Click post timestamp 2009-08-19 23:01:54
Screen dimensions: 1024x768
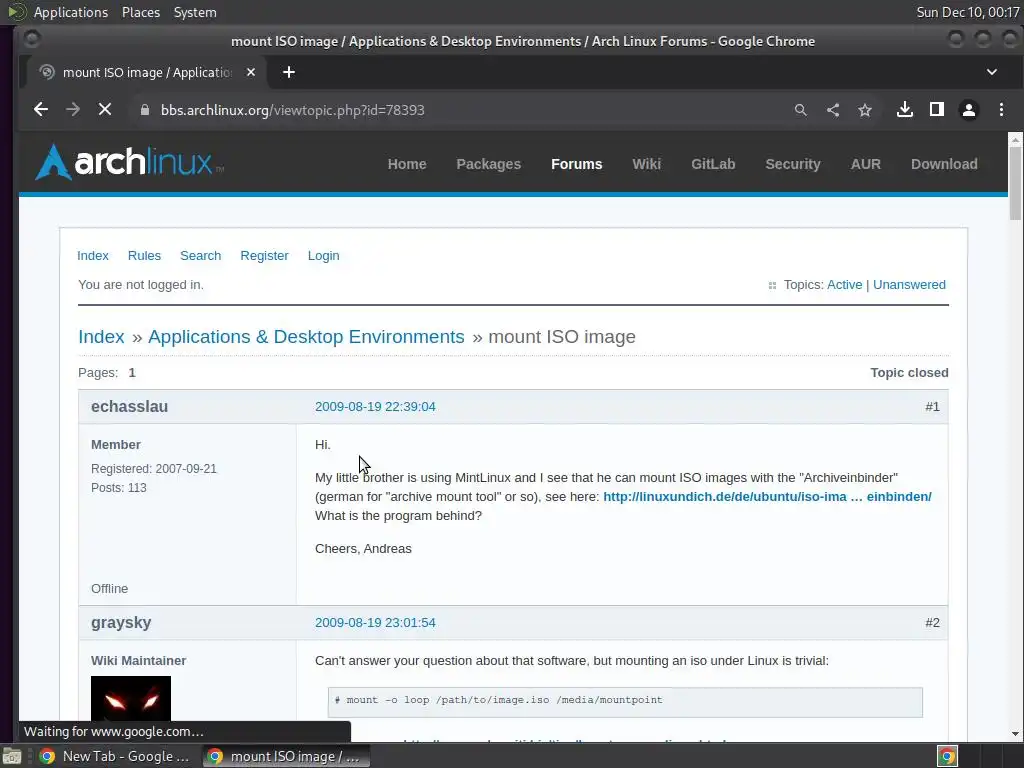pos(375,622)
